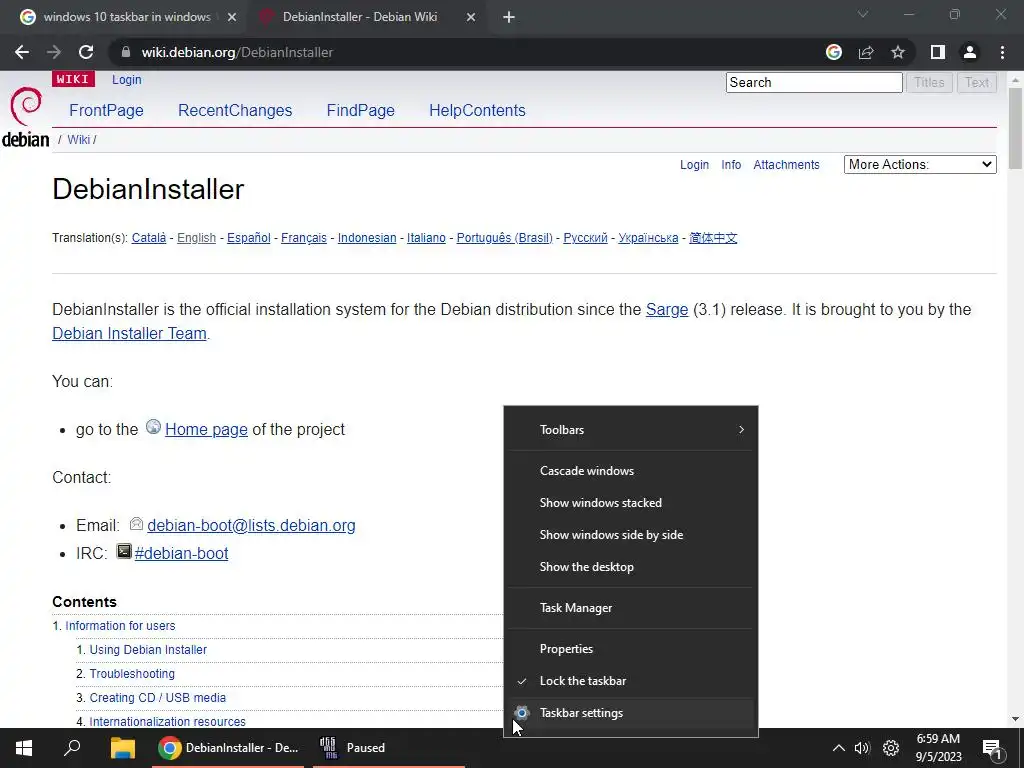Open Troubleshooting contents link
Image resolution: width=1024 pixels, height=768 pixels.
[x=132, y=674]
